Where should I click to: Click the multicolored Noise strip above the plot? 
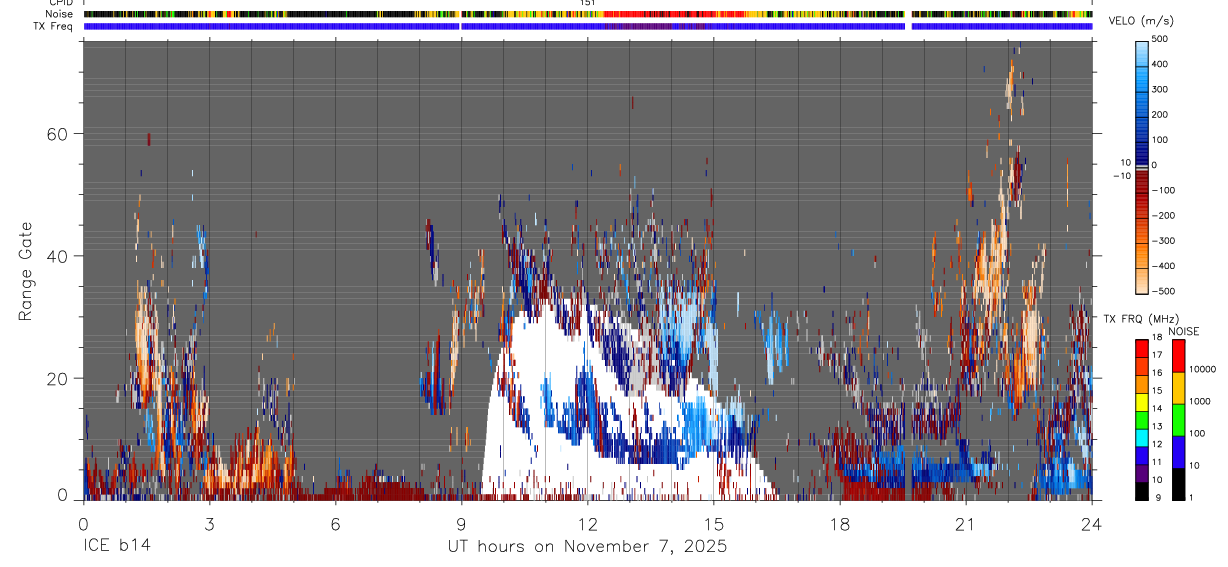588,14
